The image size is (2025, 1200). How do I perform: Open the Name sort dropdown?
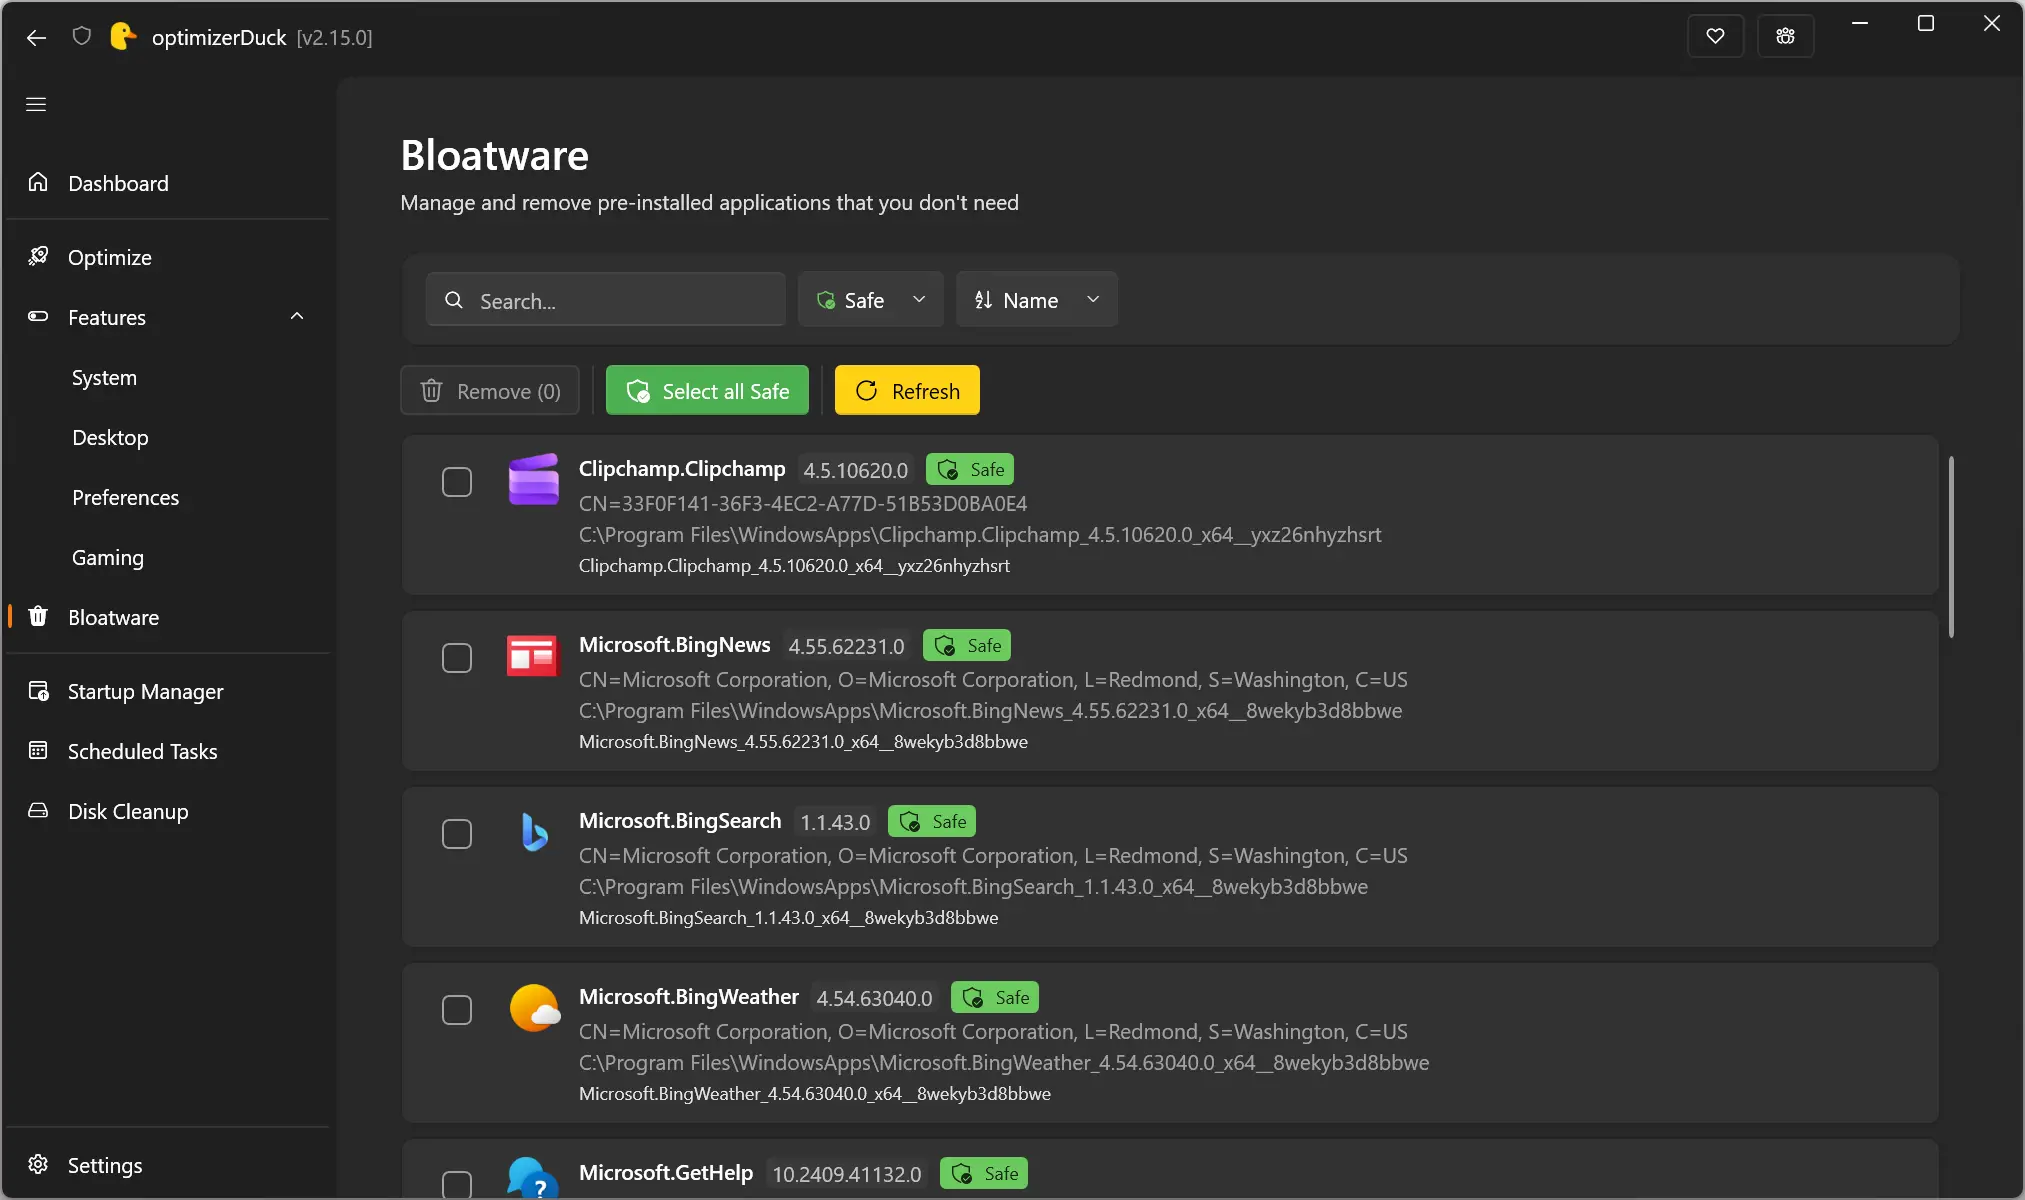1037,299
